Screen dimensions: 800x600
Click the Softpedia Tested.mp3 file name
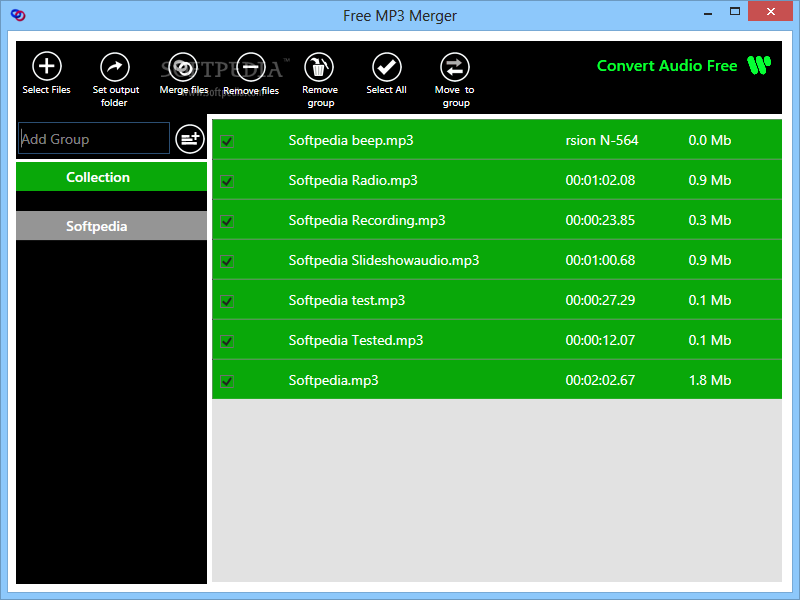point(356,340)
